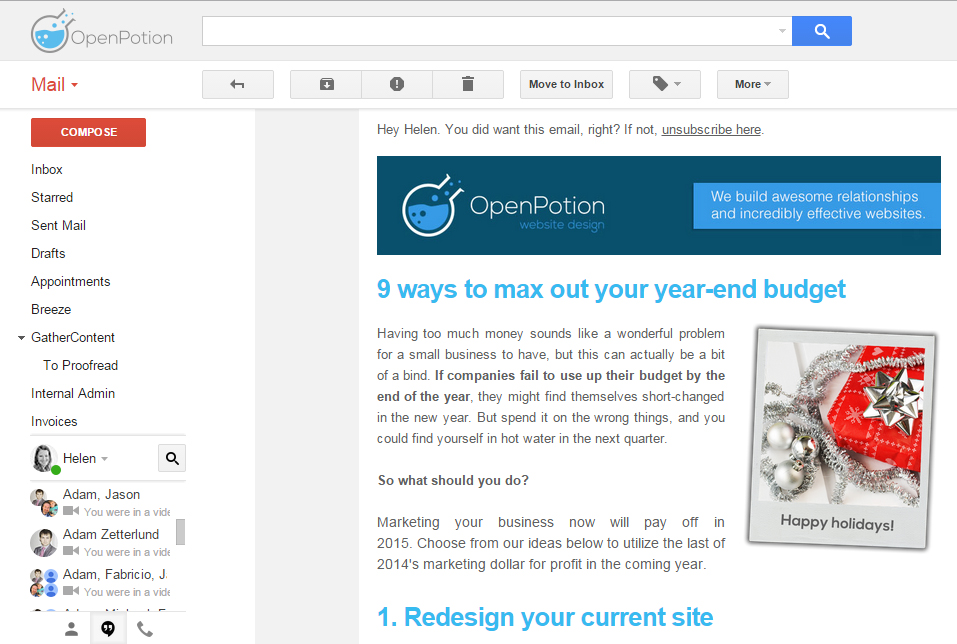Click the red Compose button
The height and width of the screenshot is (644, 957).
[x=88, y=132]
